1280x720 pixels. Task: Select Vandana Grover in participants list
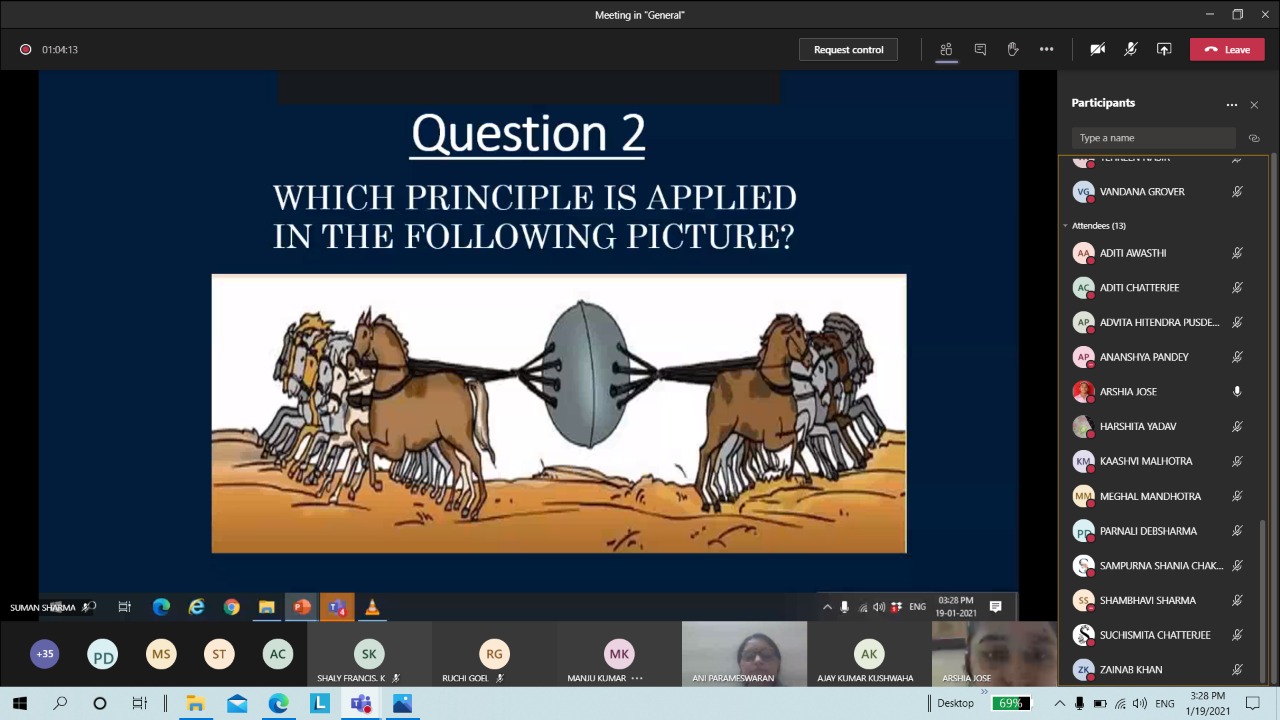[1141, 192]
